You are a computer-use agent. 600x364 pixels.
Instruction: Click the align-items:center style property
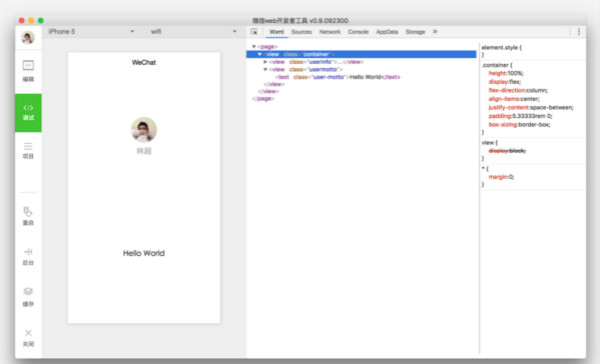click(514, 99)
